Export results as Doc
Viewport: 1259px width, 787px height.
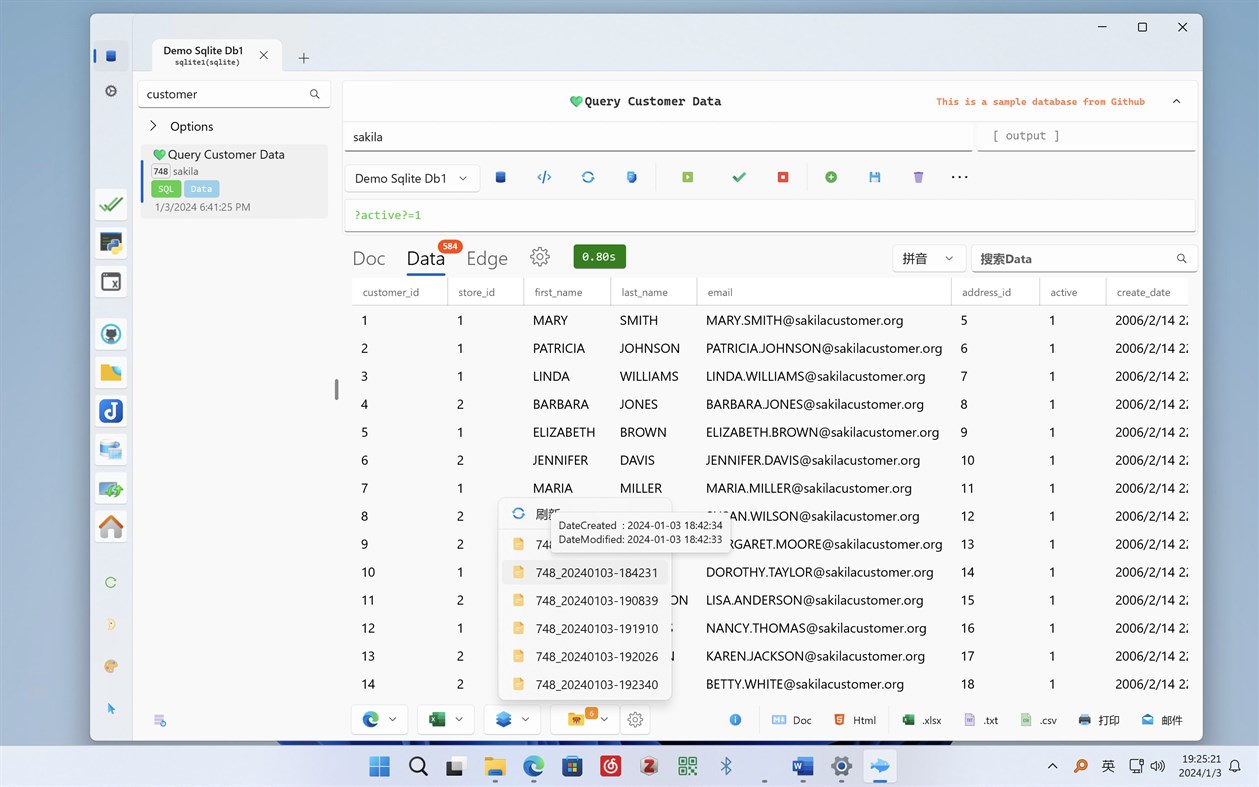pyautogui.click(x=791, y=720)
